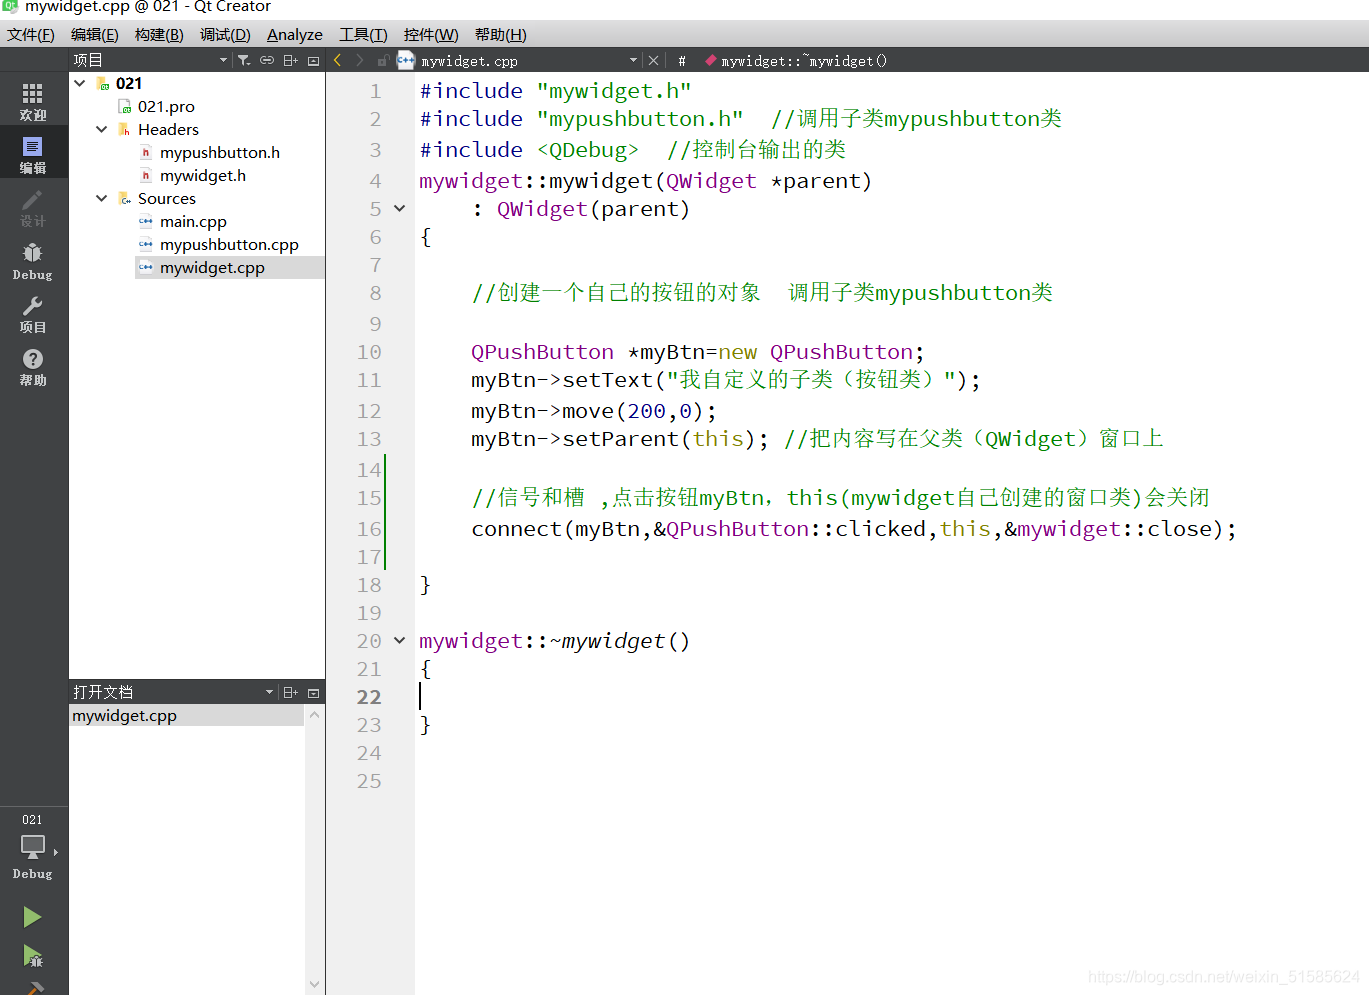Open the 帮助(H) menu
This screenshot has height=995, width=1369.
pyautogui.click(x=501, y=35)
